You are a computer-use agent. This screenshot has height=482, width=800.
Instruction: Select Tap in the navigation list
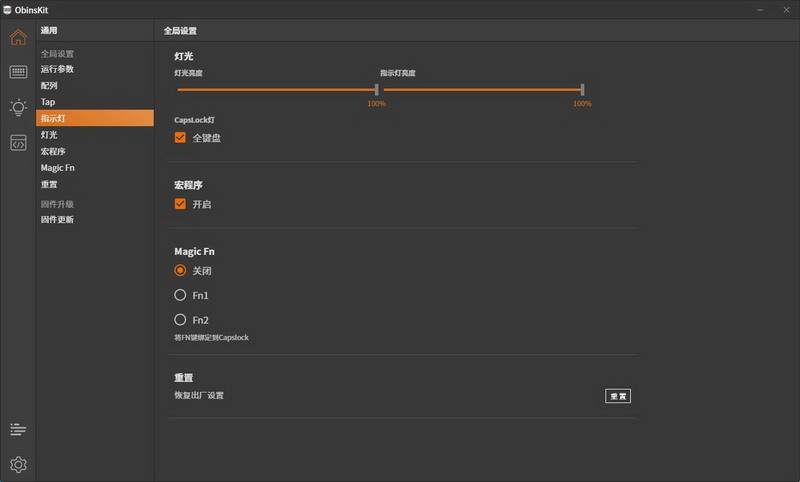[x=48, y=102]
